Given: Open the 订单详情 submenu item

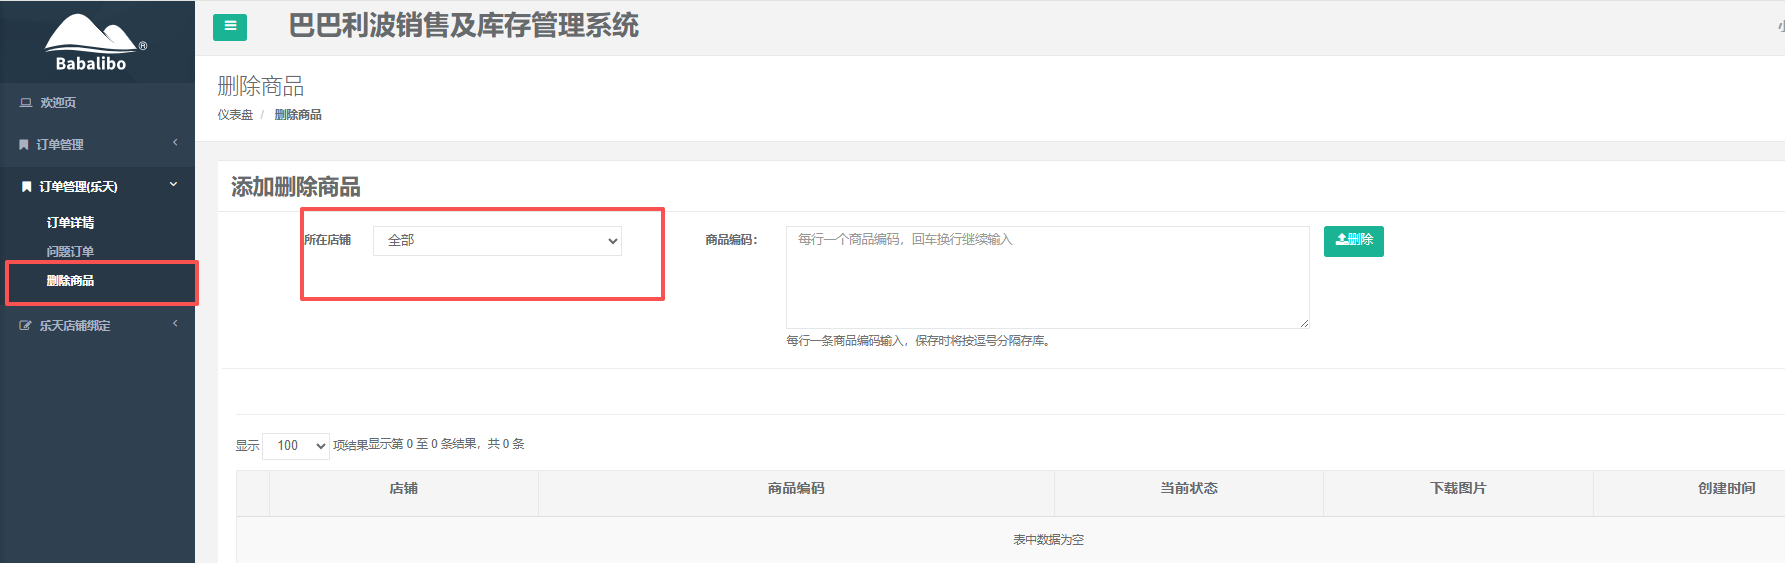Looking at the screenshot, I should coord(70,223).
